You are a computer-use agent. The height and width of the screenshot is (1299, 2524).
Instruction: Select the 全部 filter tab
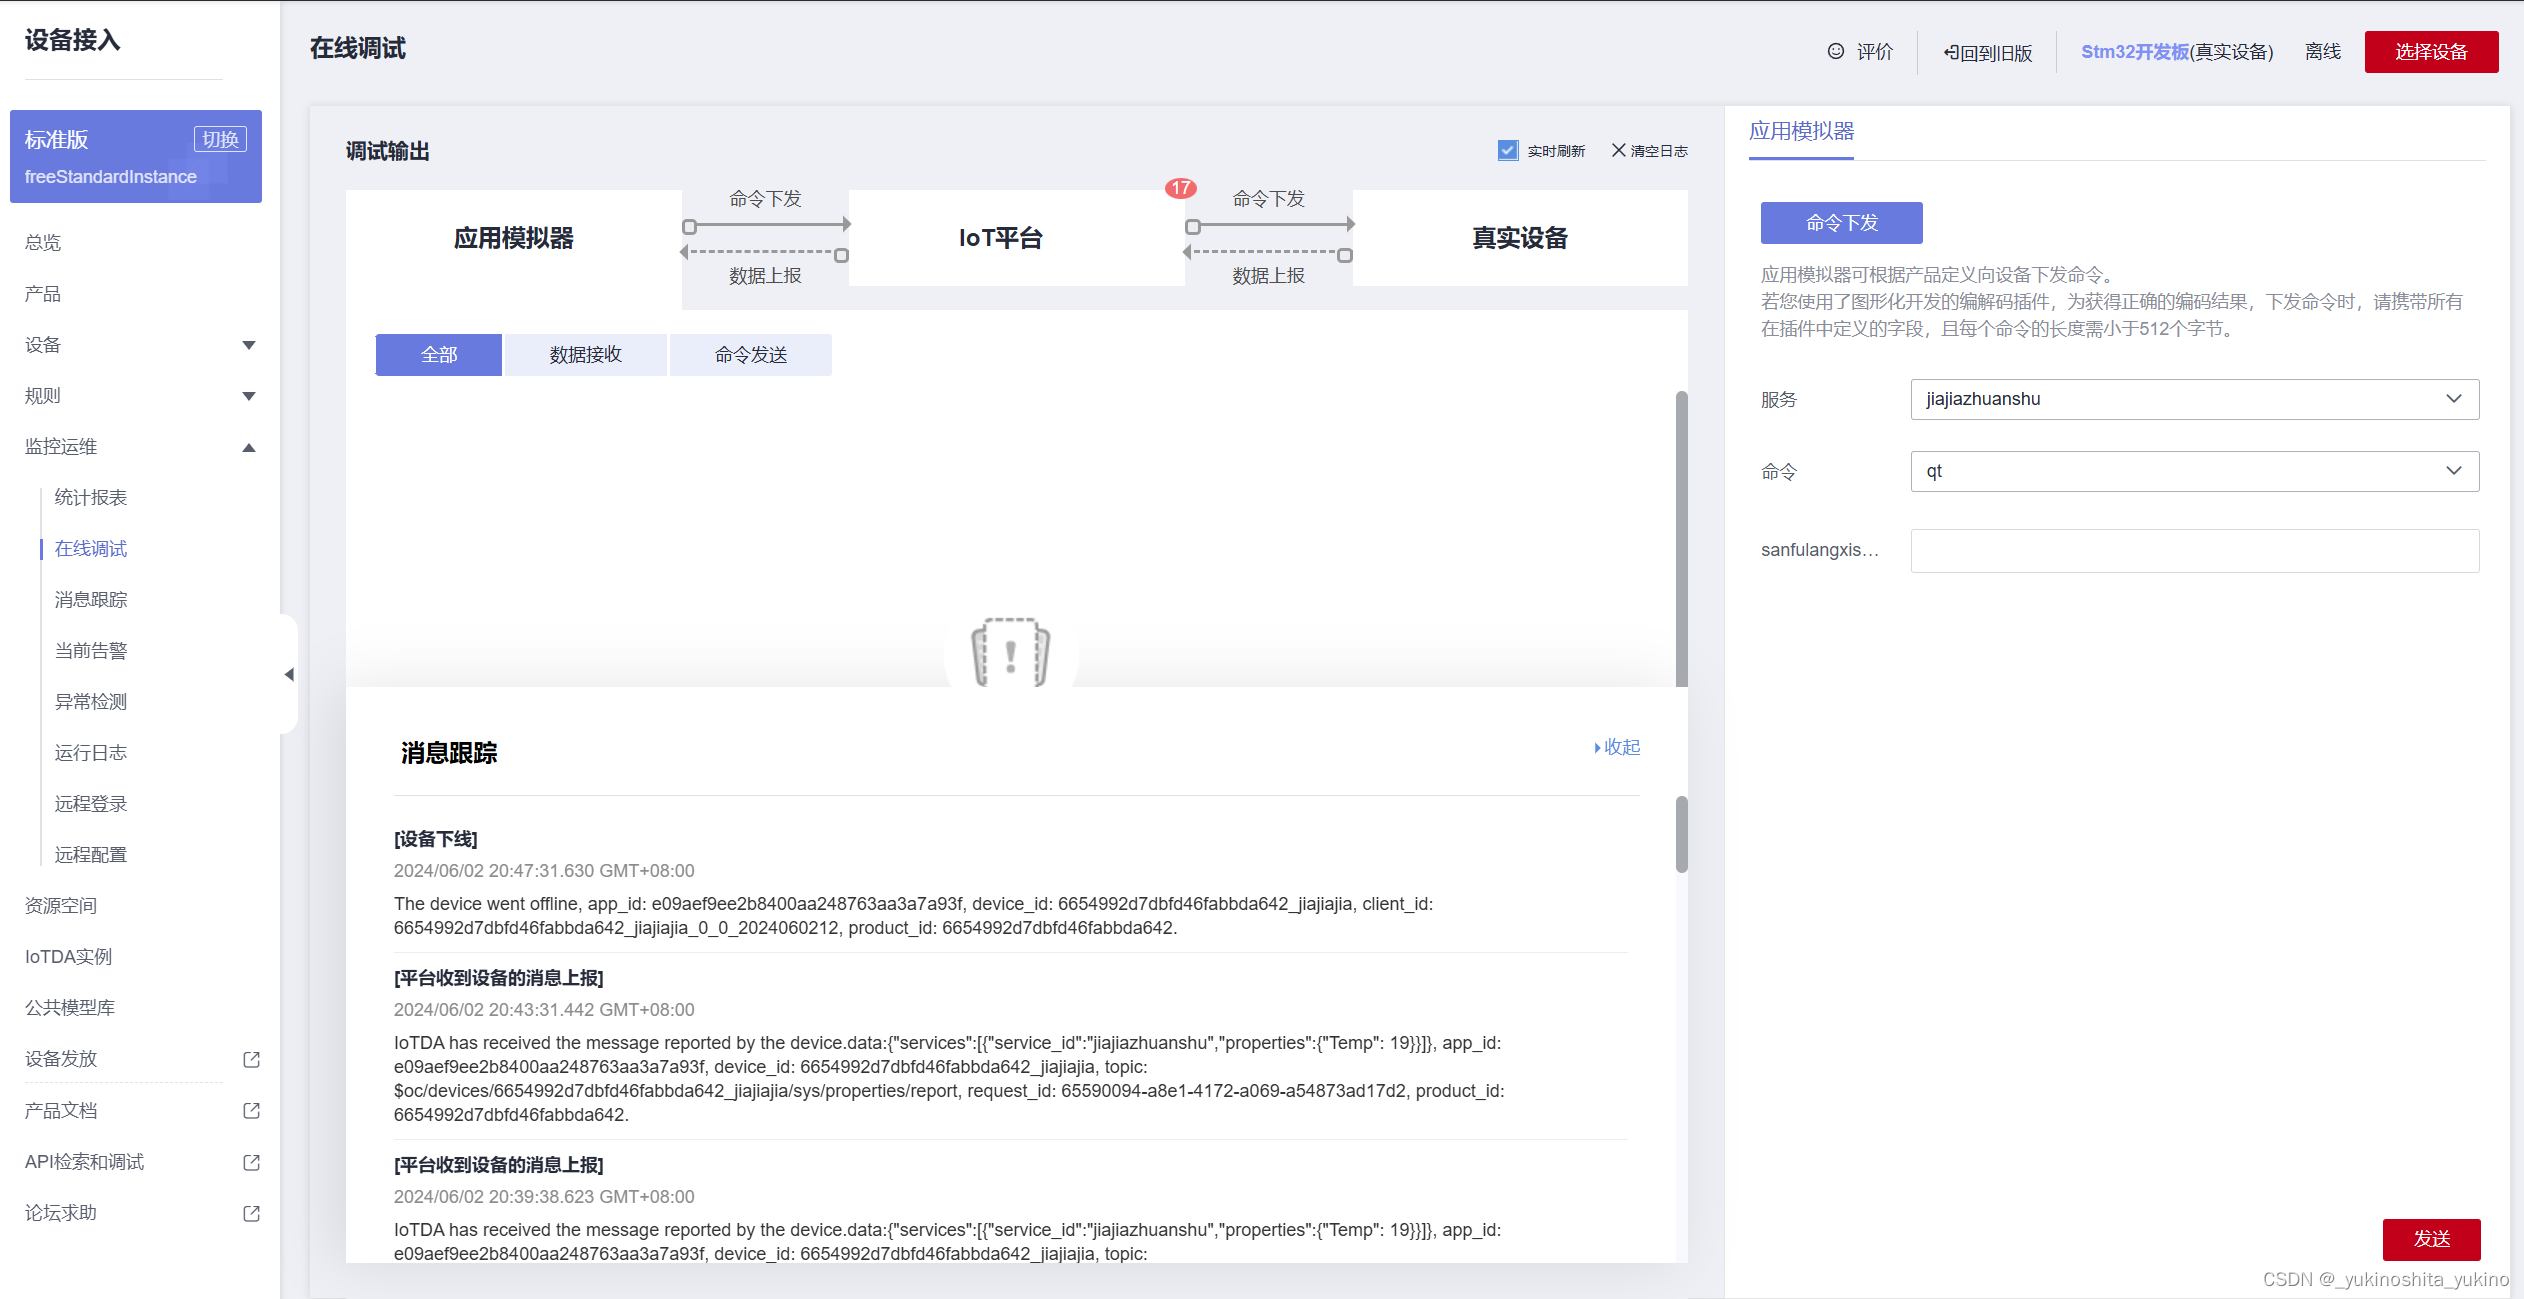pyautogui.click(x=438, y=355)
